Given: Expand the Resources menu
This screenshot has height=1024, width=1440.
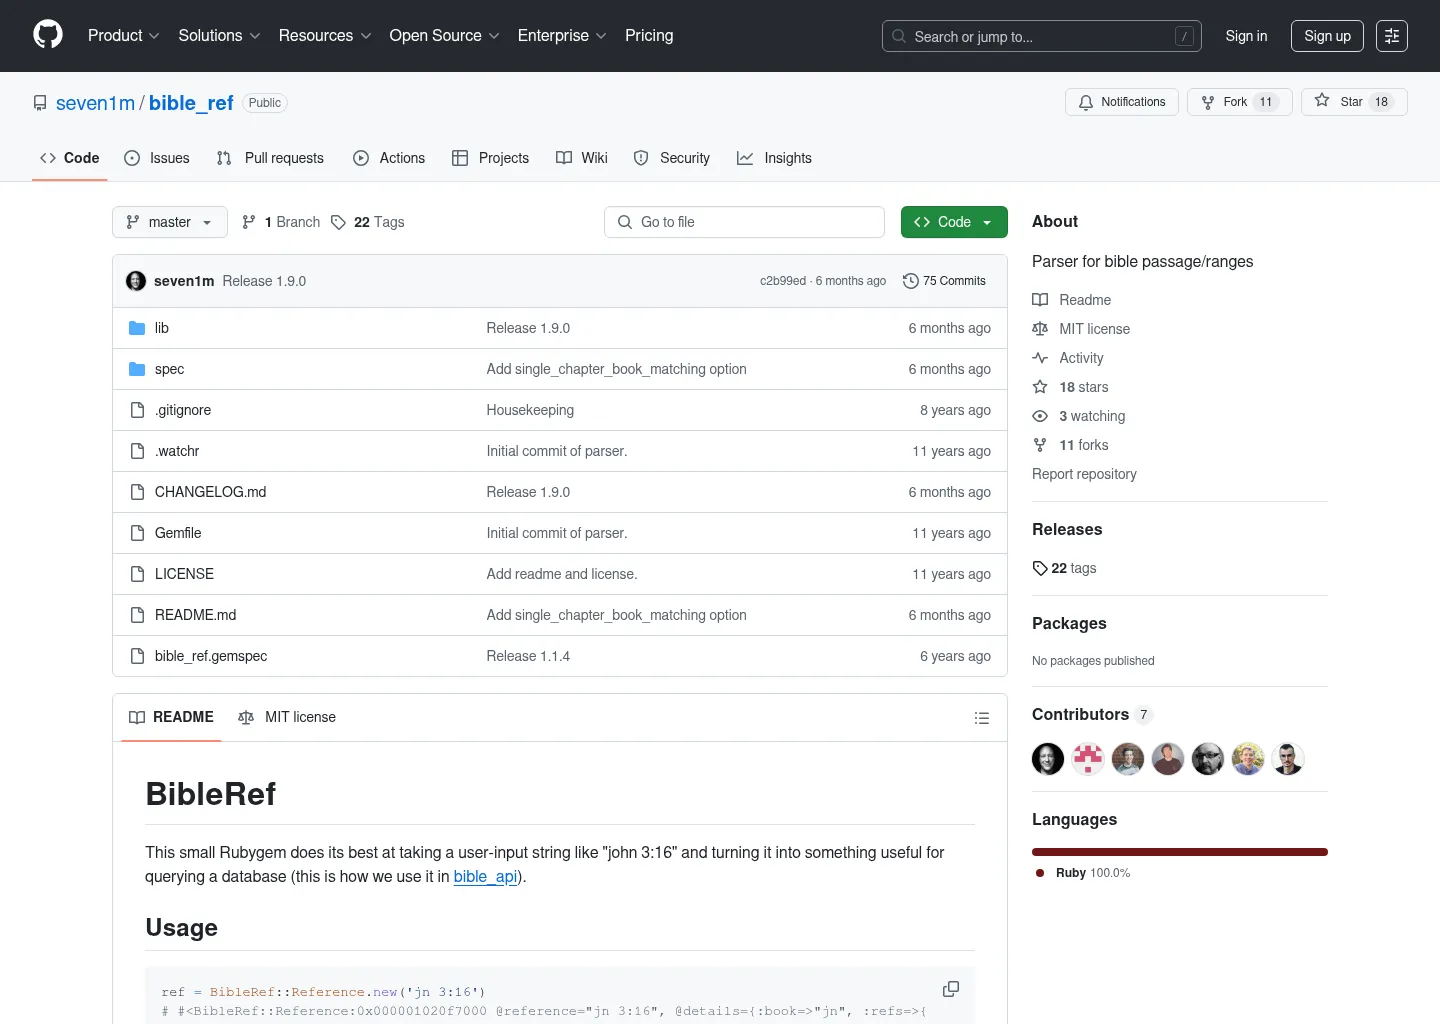Looking at the screenshot, I should [325, 35].
